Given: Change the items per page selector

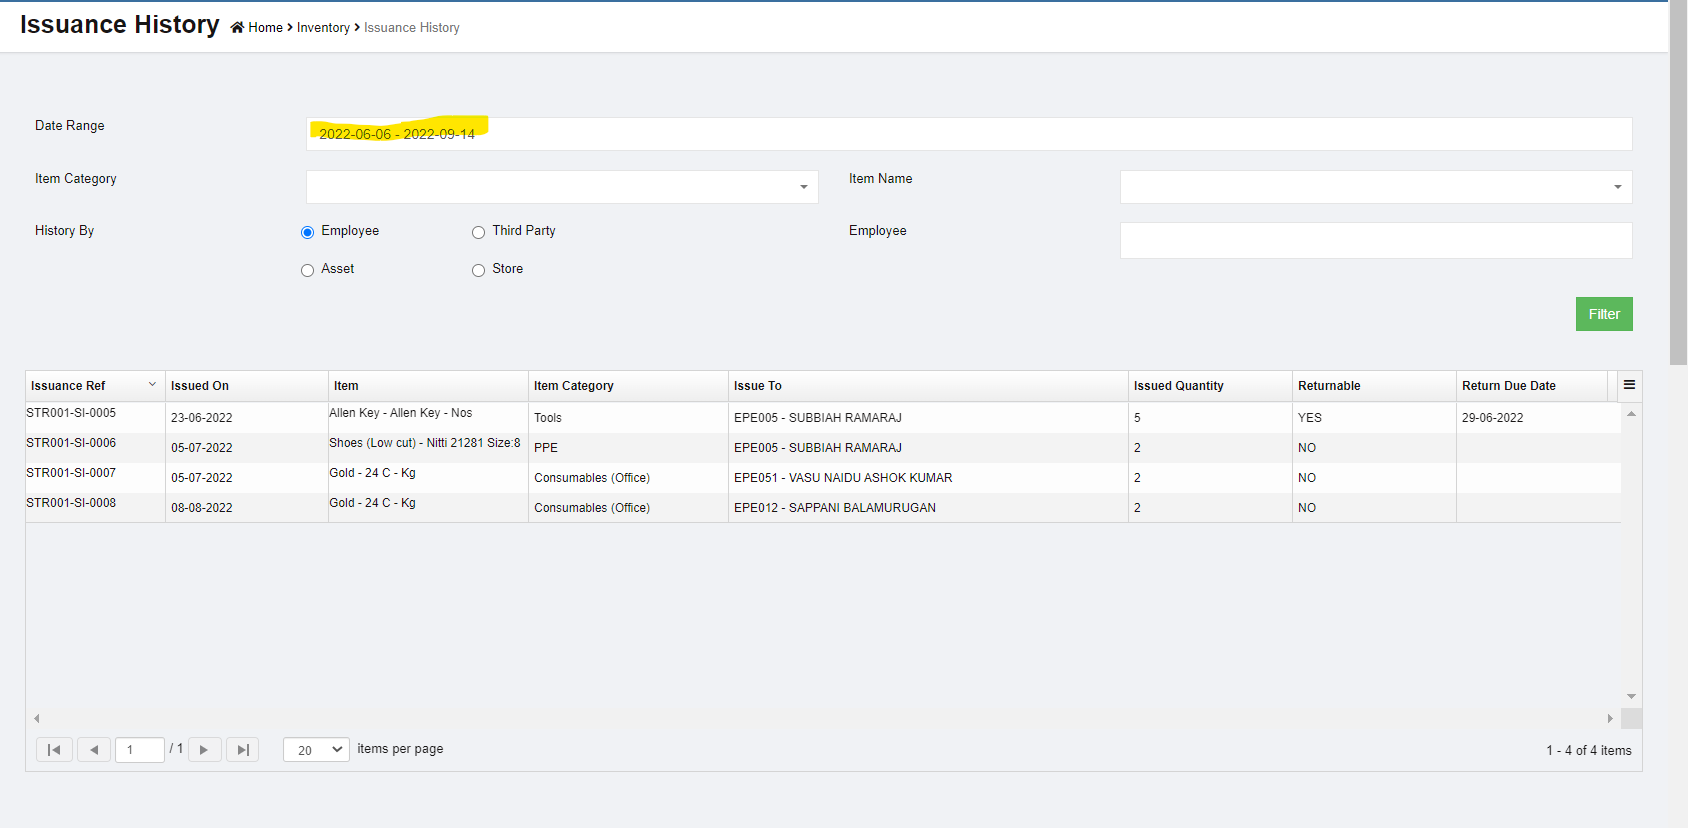Looking at the screenshot, I should click(x=316, y=750).
